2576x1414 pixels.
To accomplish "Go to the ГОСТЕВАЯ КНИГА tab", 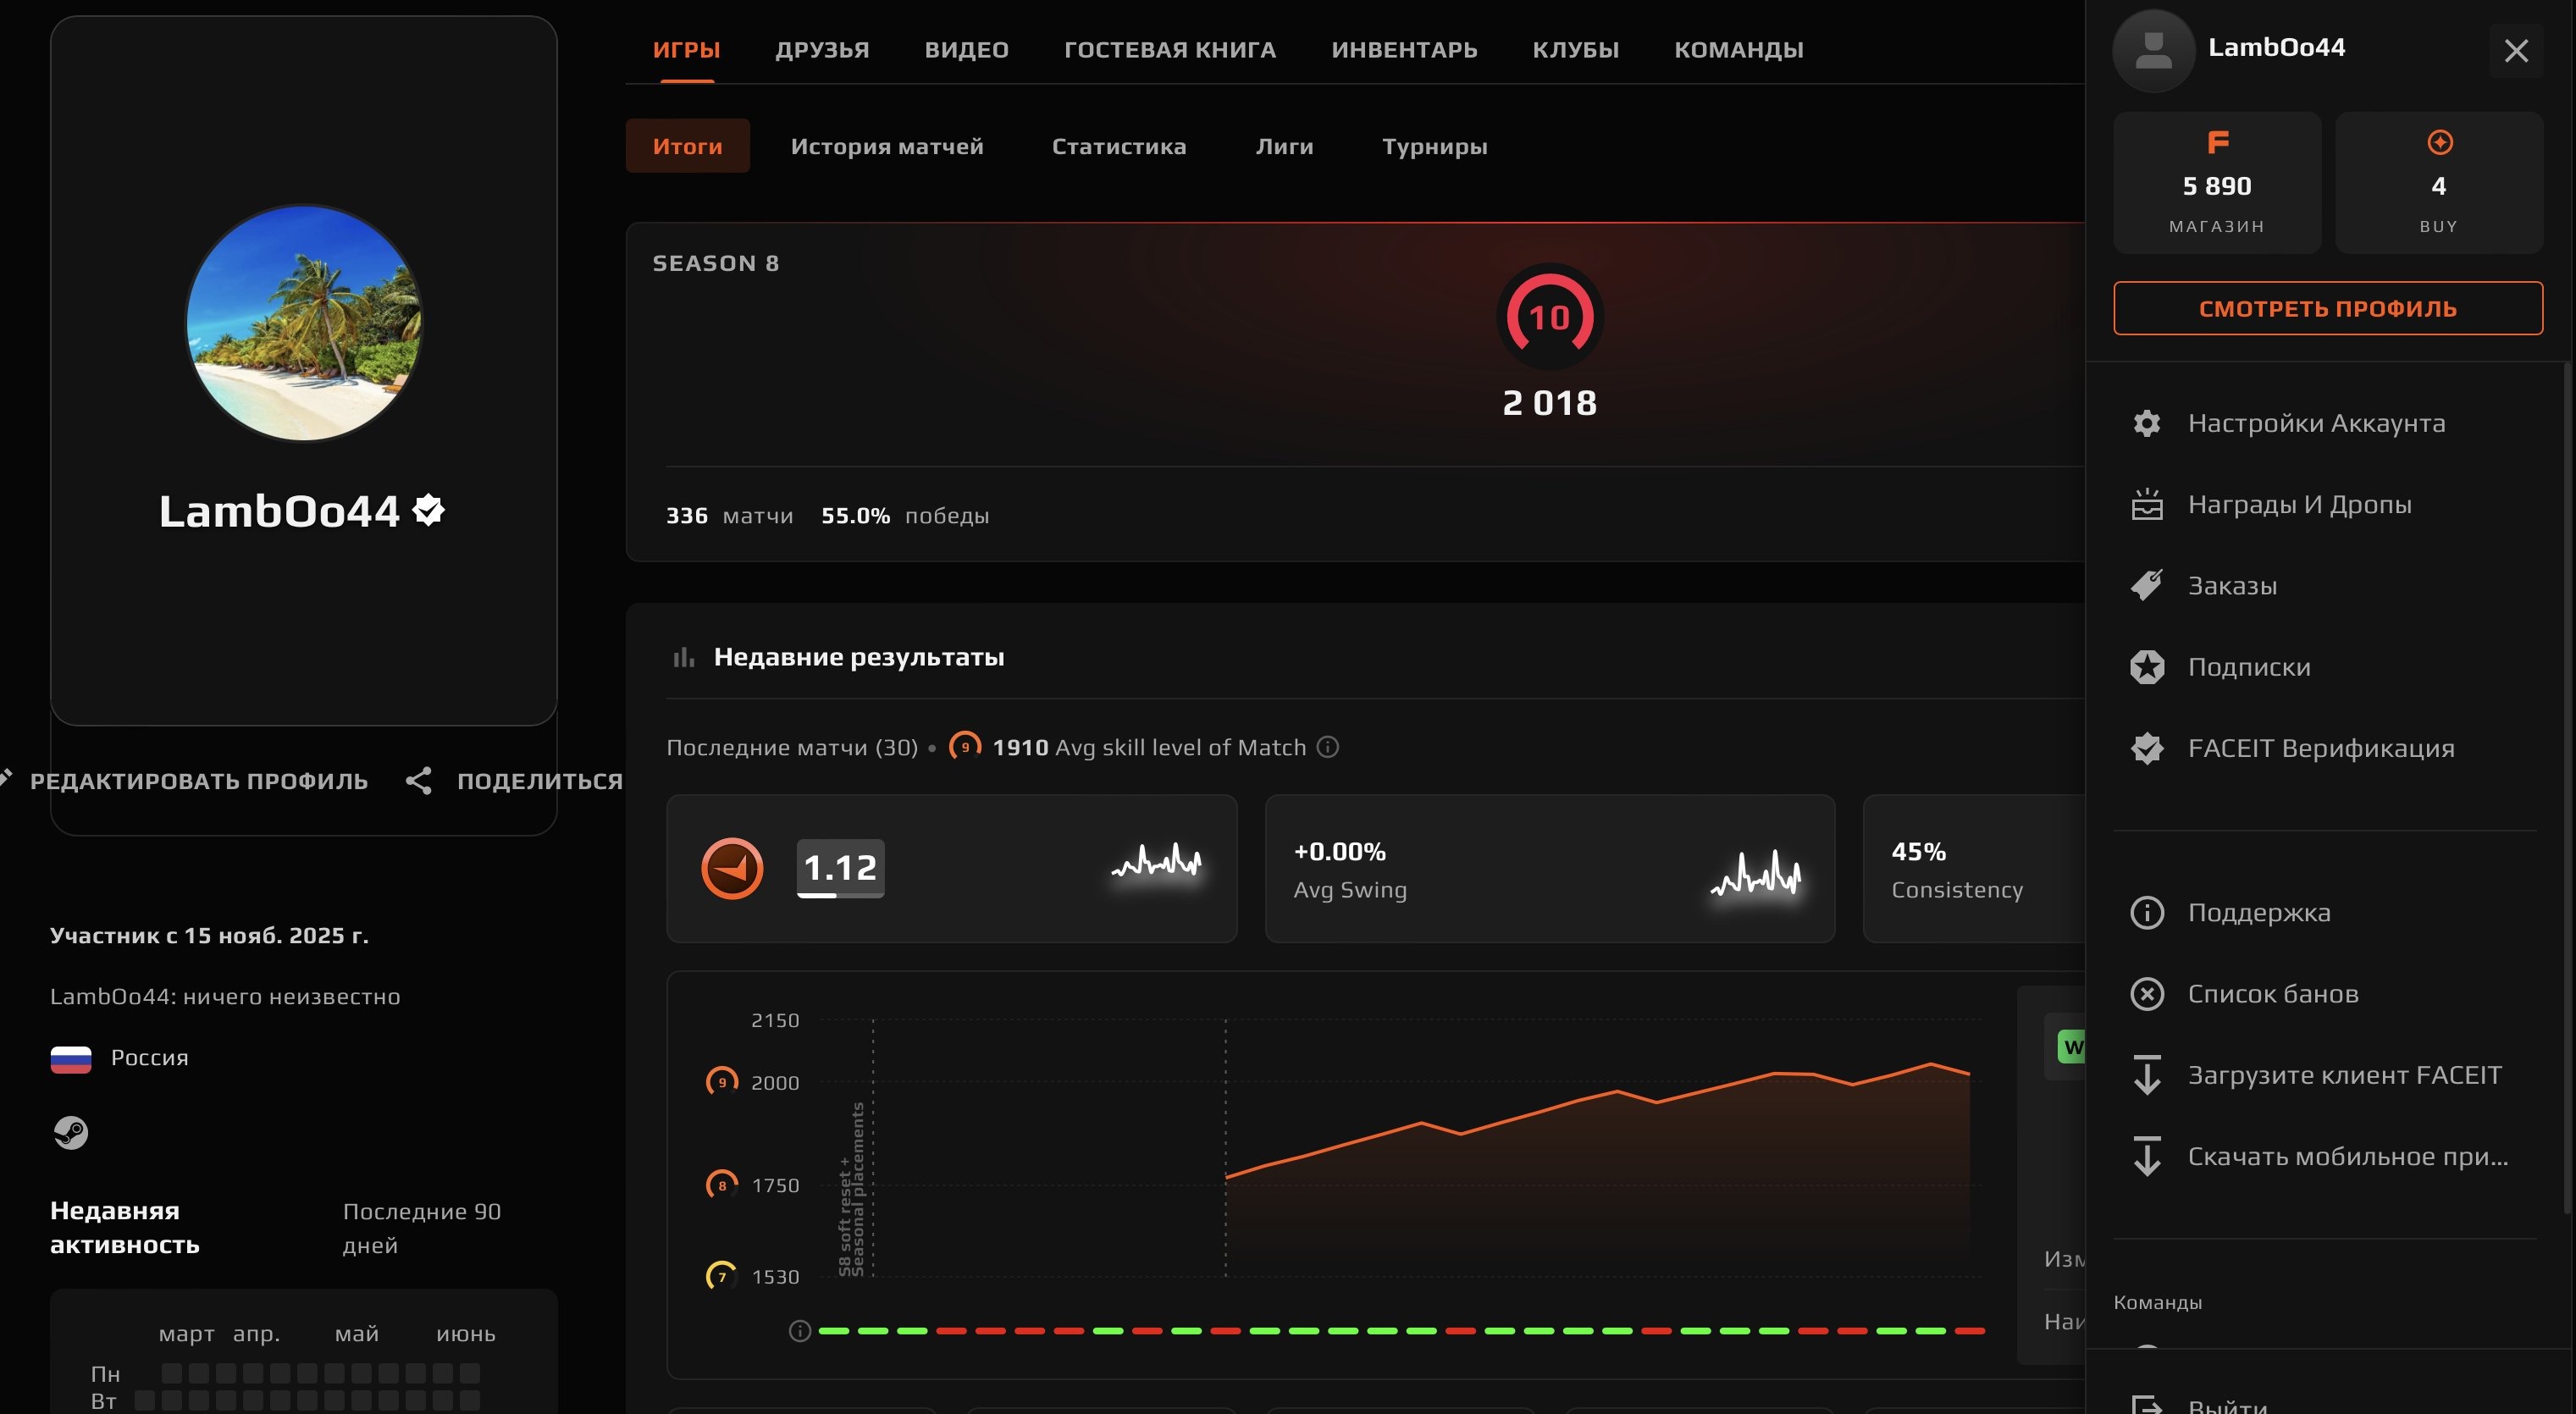I will tap(1170, 50).
